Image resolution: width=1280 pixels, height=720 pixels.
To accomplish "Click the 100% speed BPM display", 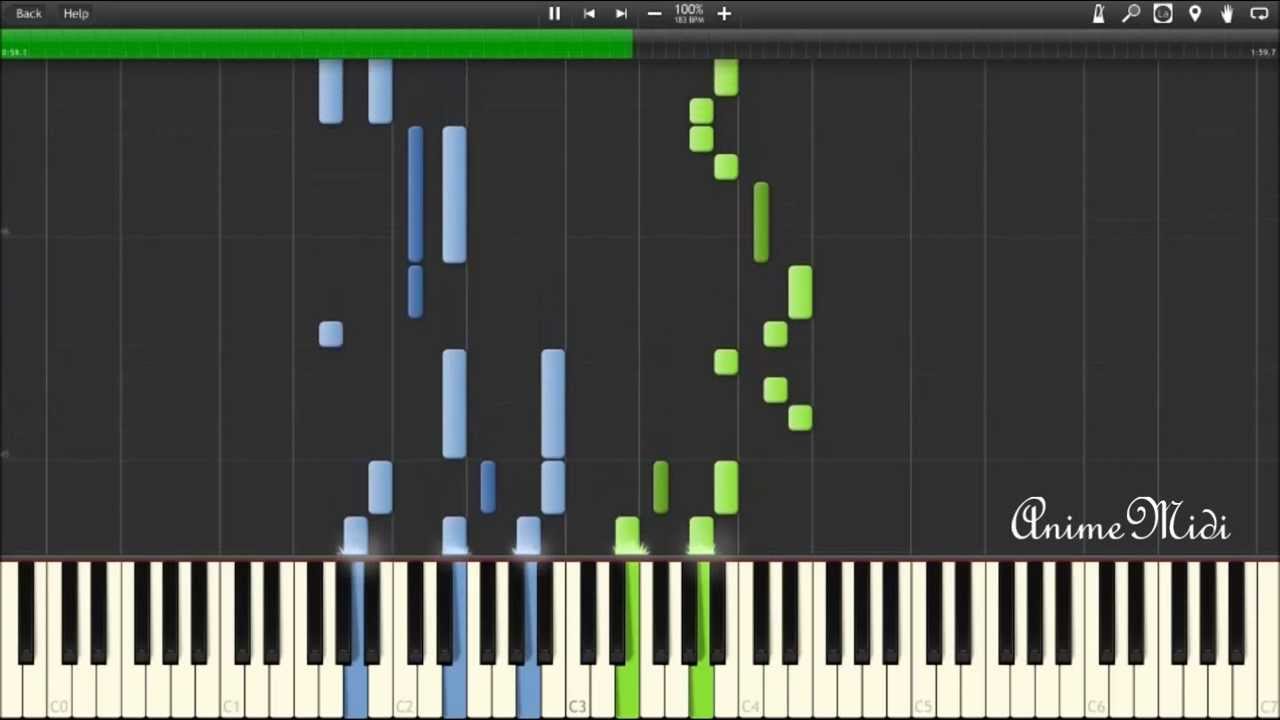I will 689,13.
